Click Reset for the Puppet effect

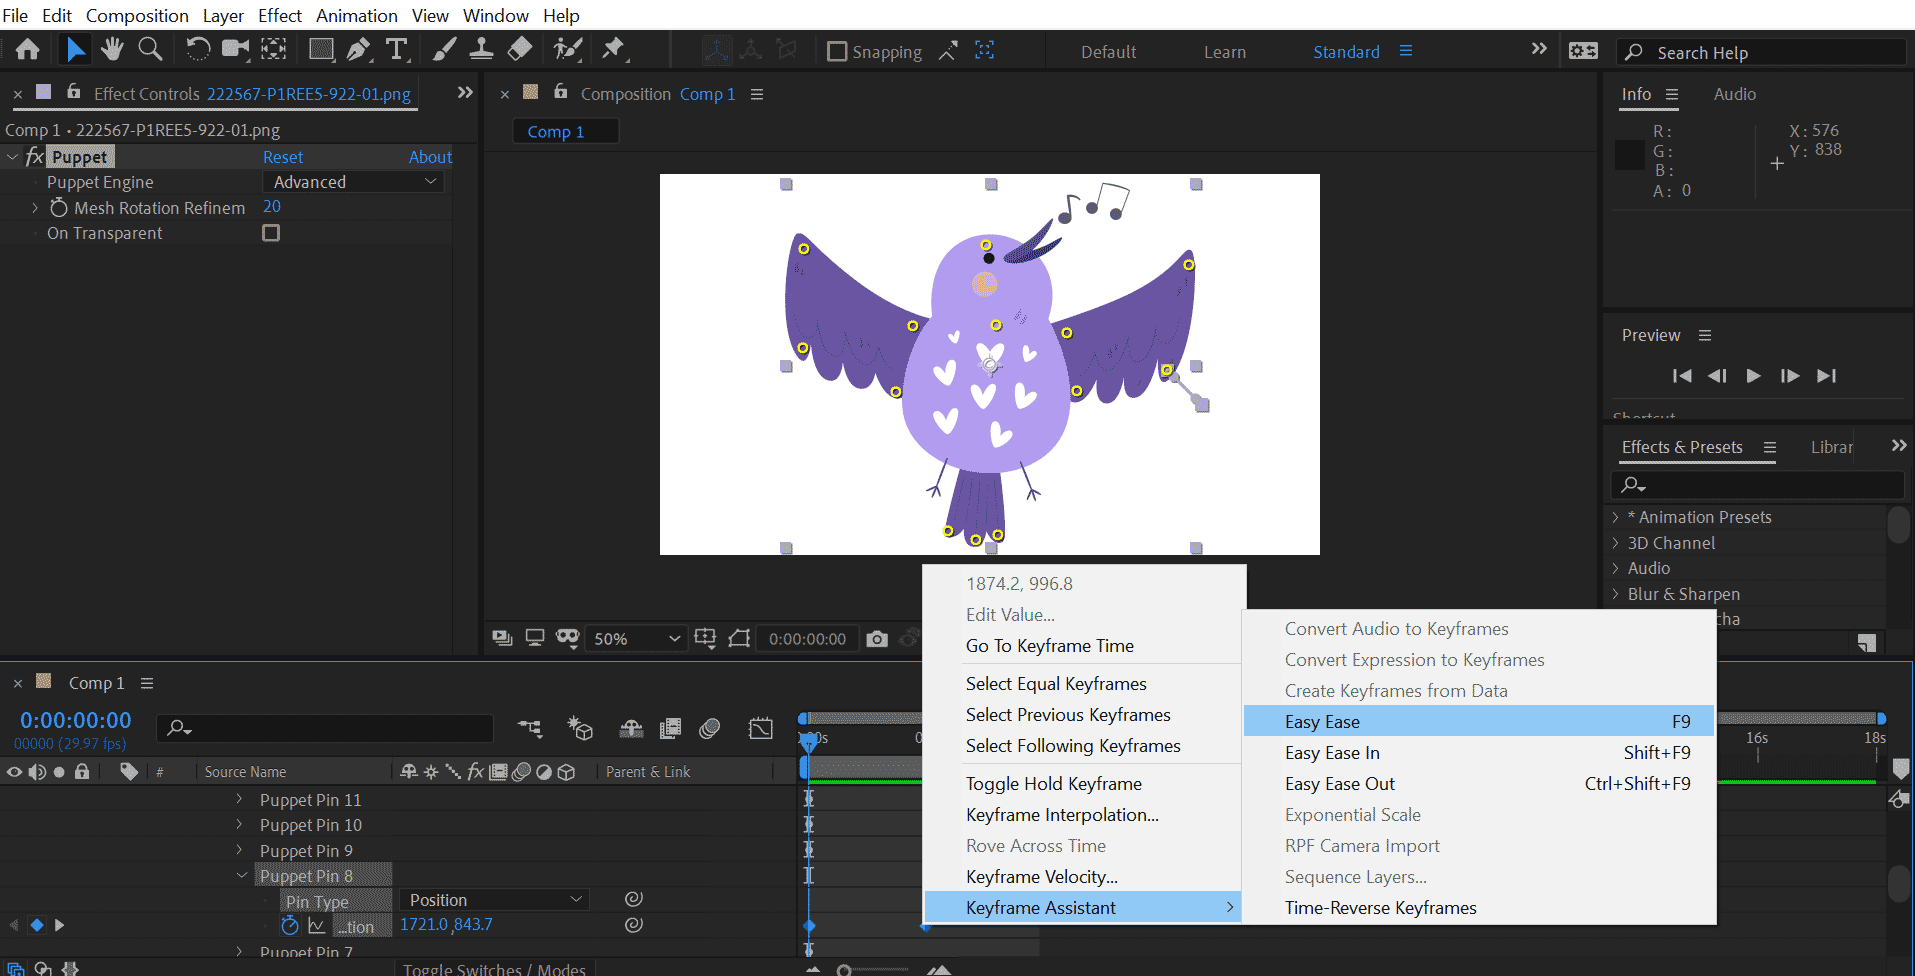click(283, 157)
